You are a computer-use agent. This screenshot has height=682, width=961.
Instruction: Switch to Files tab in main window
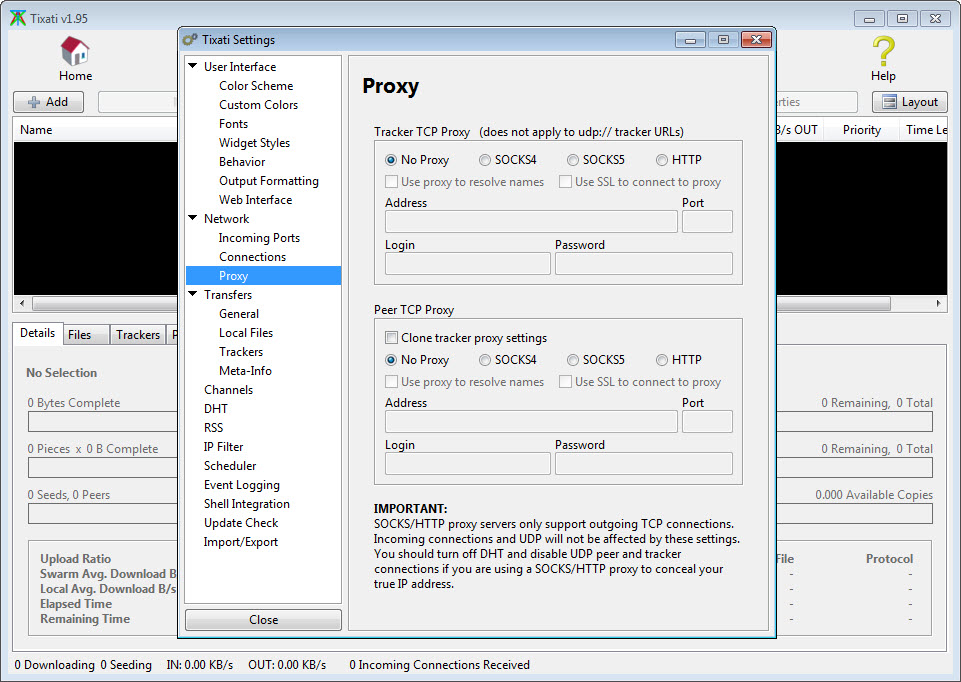click(x=86, y=335)
